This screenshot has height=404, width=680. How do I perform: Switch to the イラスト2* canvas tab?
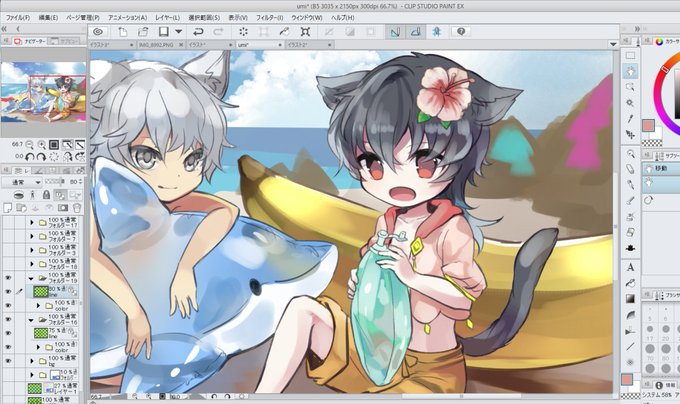point(310,45)
